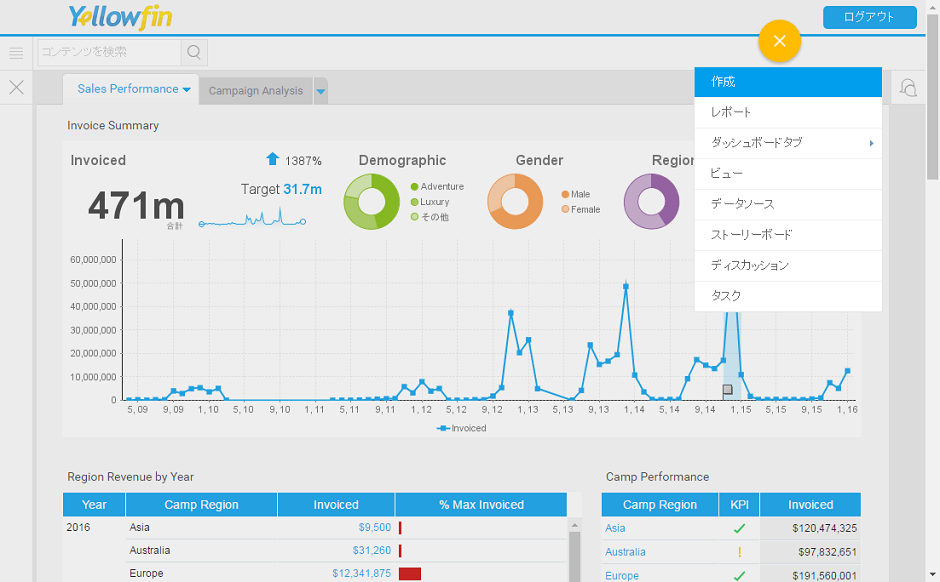Choose ディスカッション from the create menu
The width and height of the screenshot is (940, 582).
pos(788,266)
